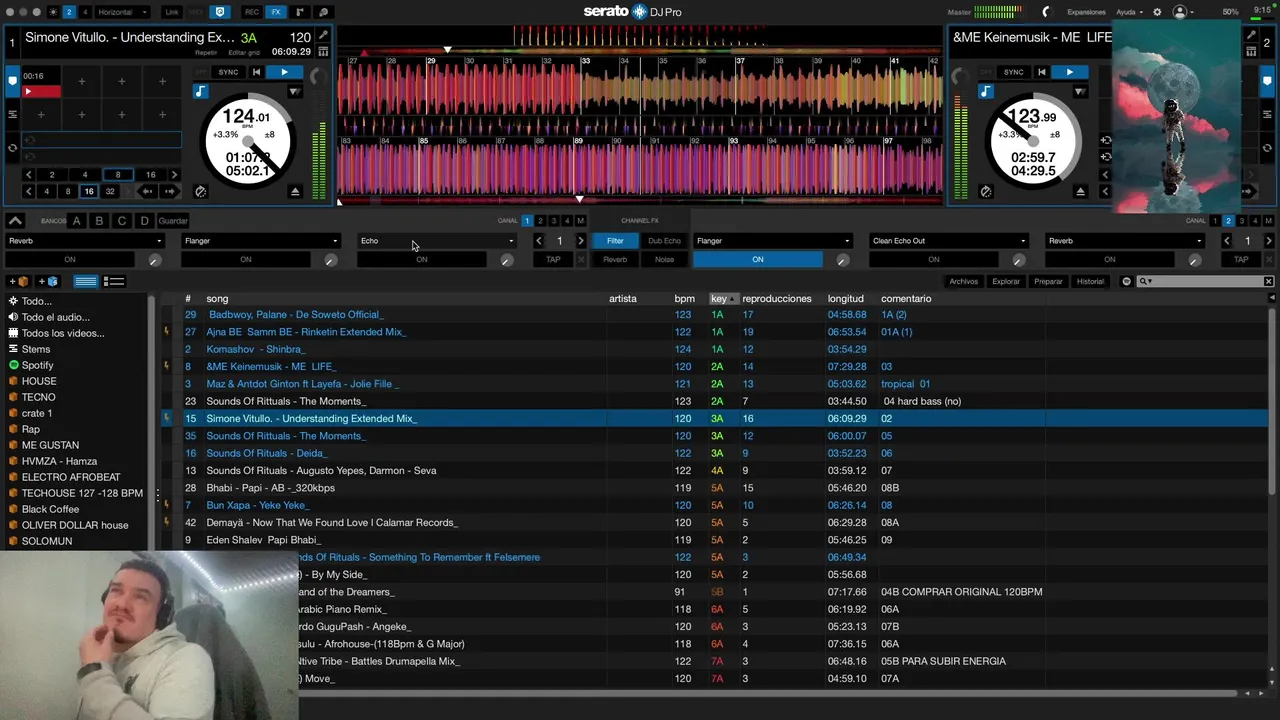Switch to album art list view icon
This screenshot has height=720, width=1280.
(x=114, y=281)
